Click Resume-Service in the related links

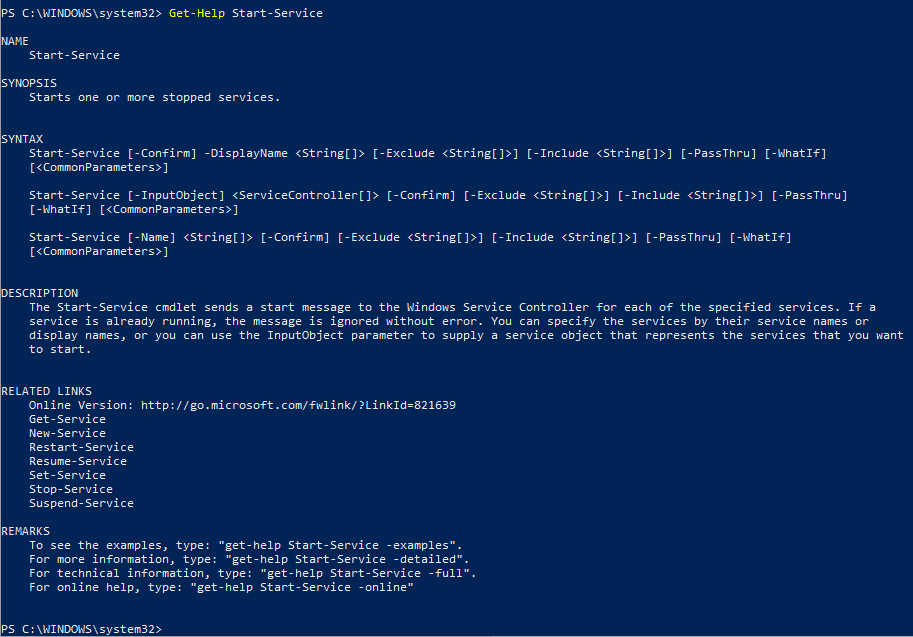(x=78, y=461)
